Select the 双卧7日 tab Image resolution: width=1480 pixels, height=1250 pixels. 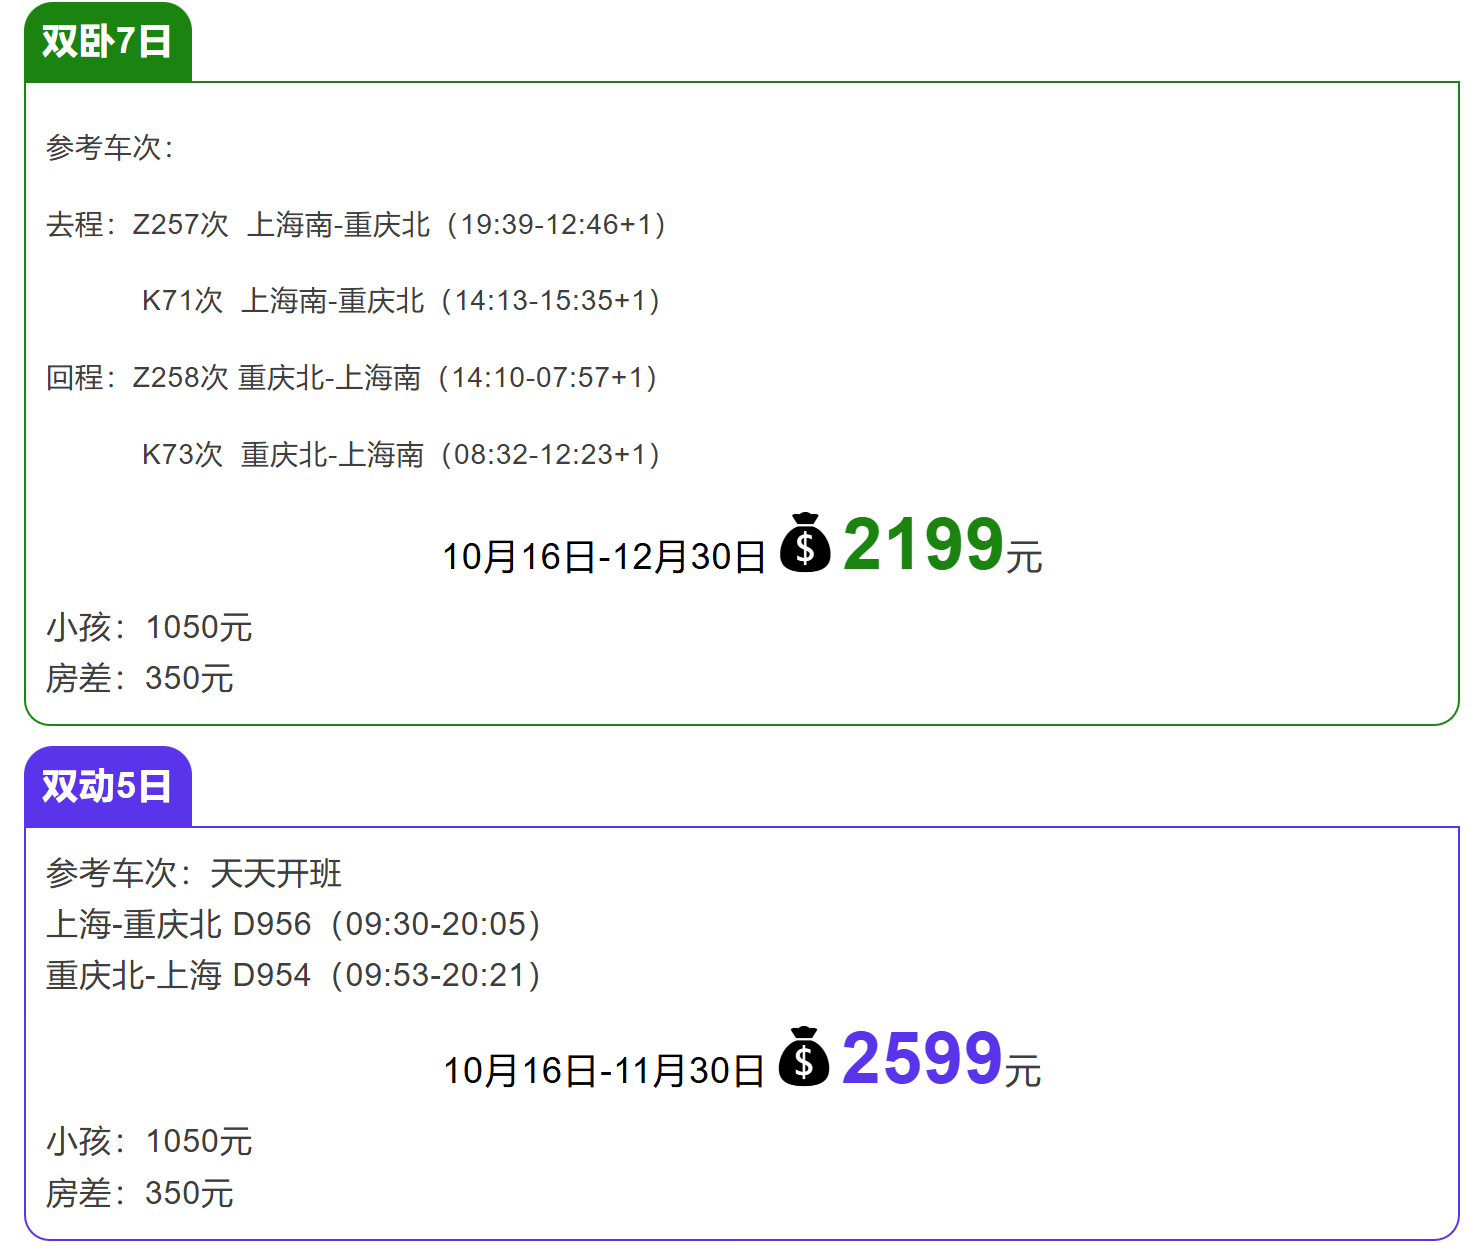[x=107, y=42]
